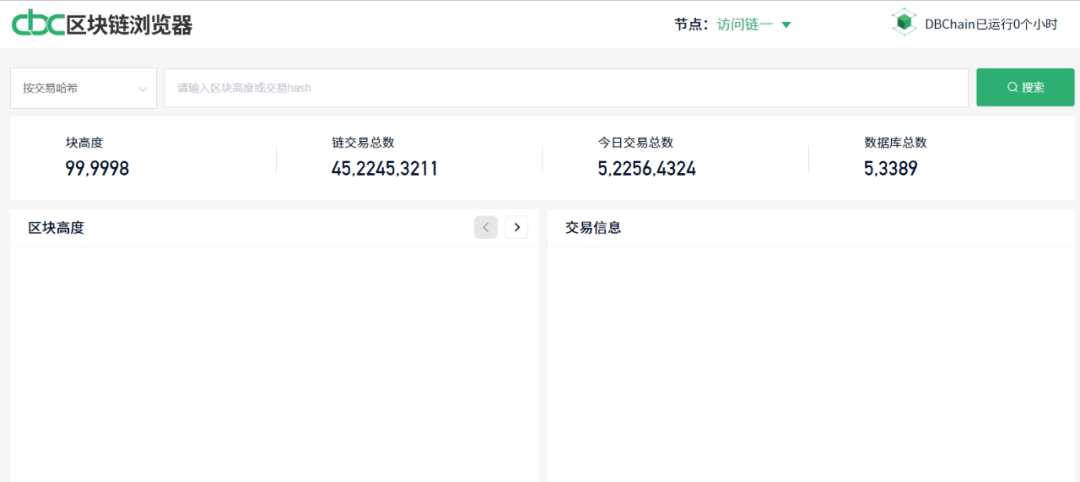This screenshot has height=482, width=1080.
Task: Click the 区块高度 panel heading
Action: pos(56,228)
